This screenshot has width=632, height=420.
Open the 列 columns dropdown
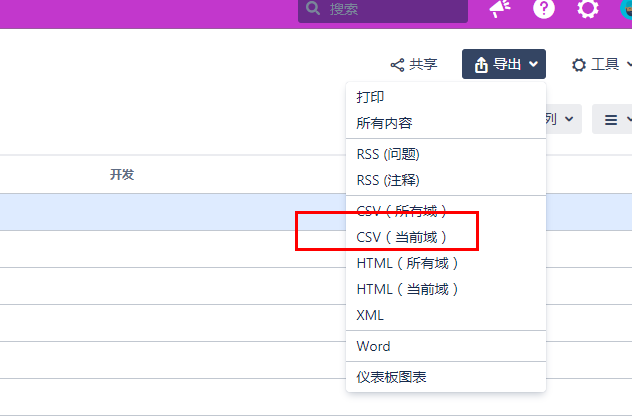(563, 119)
